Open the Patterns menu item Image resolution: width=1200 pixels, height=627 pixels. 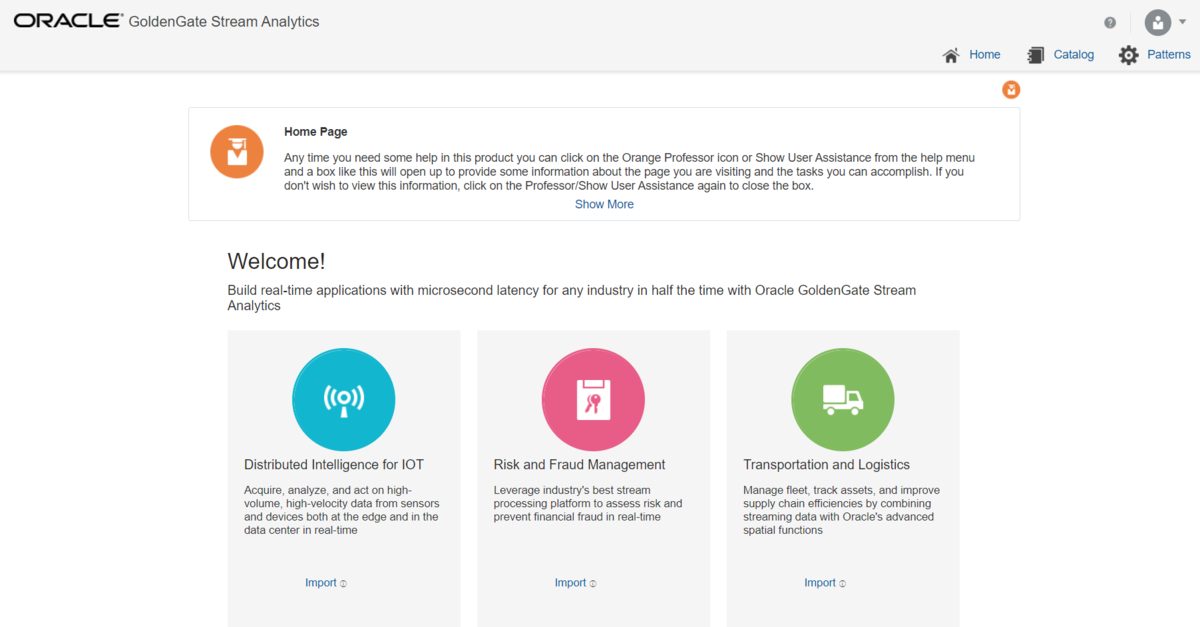(x=1169, y=55)
